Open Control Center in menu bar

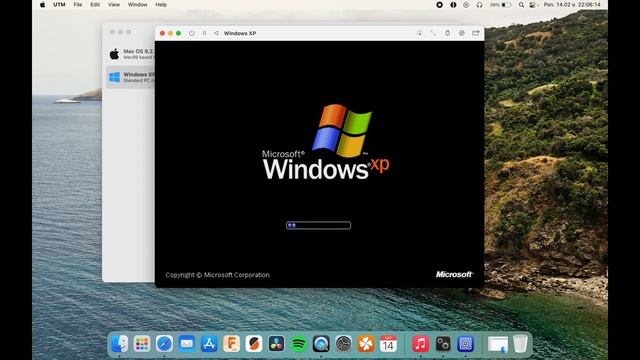tap(532, 5)
